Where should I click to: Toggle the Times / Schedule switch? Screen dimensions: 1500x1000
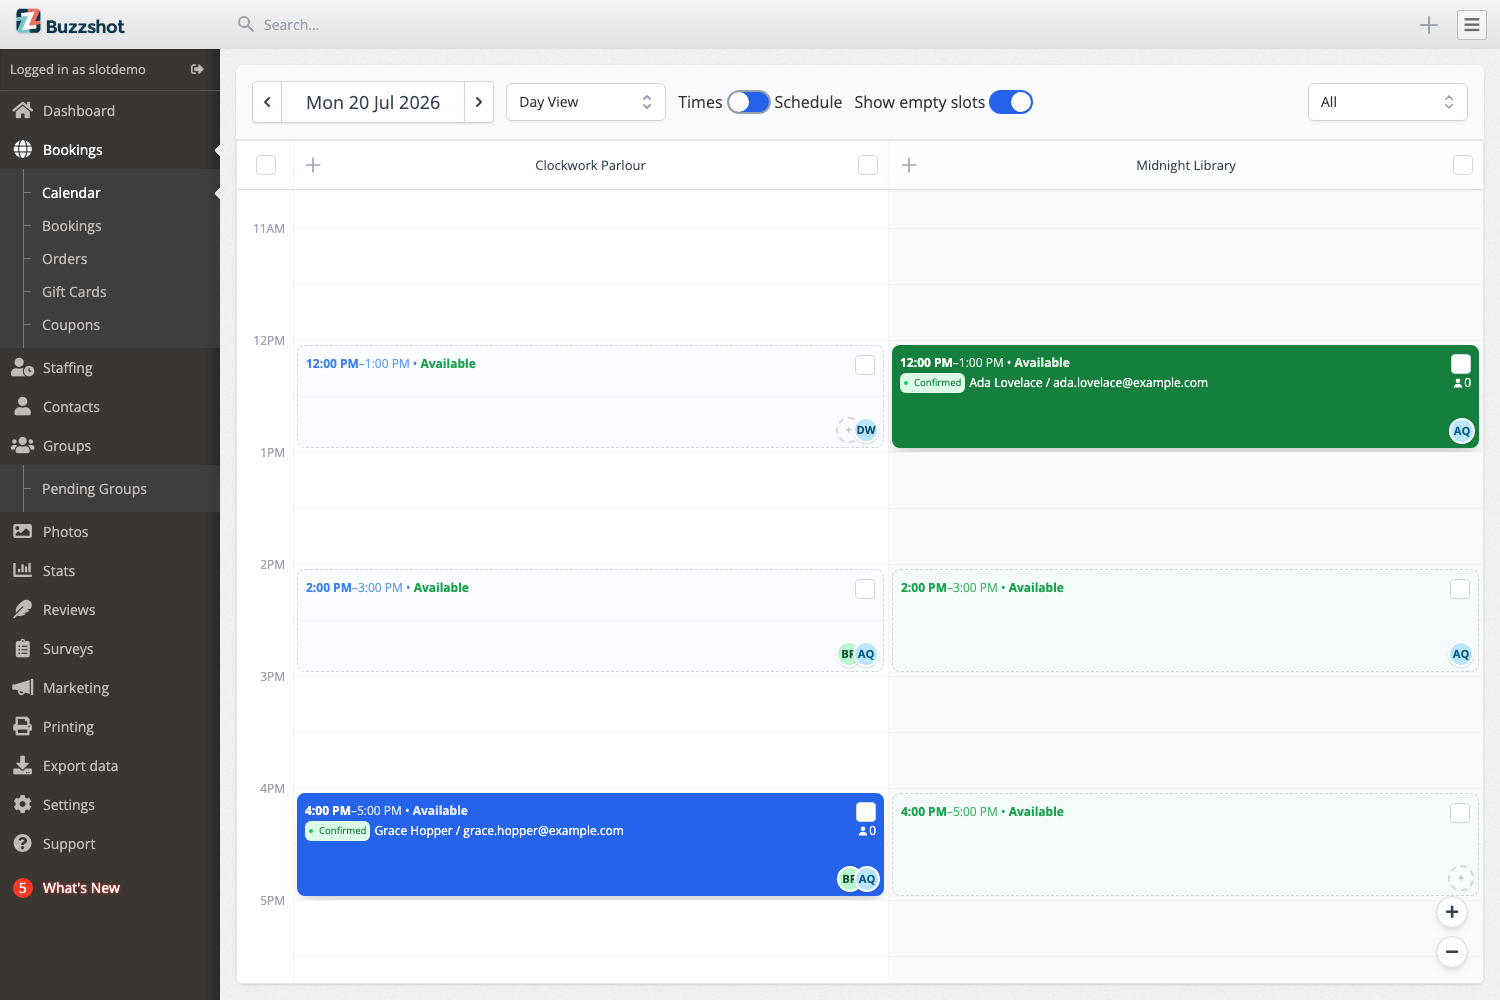coord(748,102)
